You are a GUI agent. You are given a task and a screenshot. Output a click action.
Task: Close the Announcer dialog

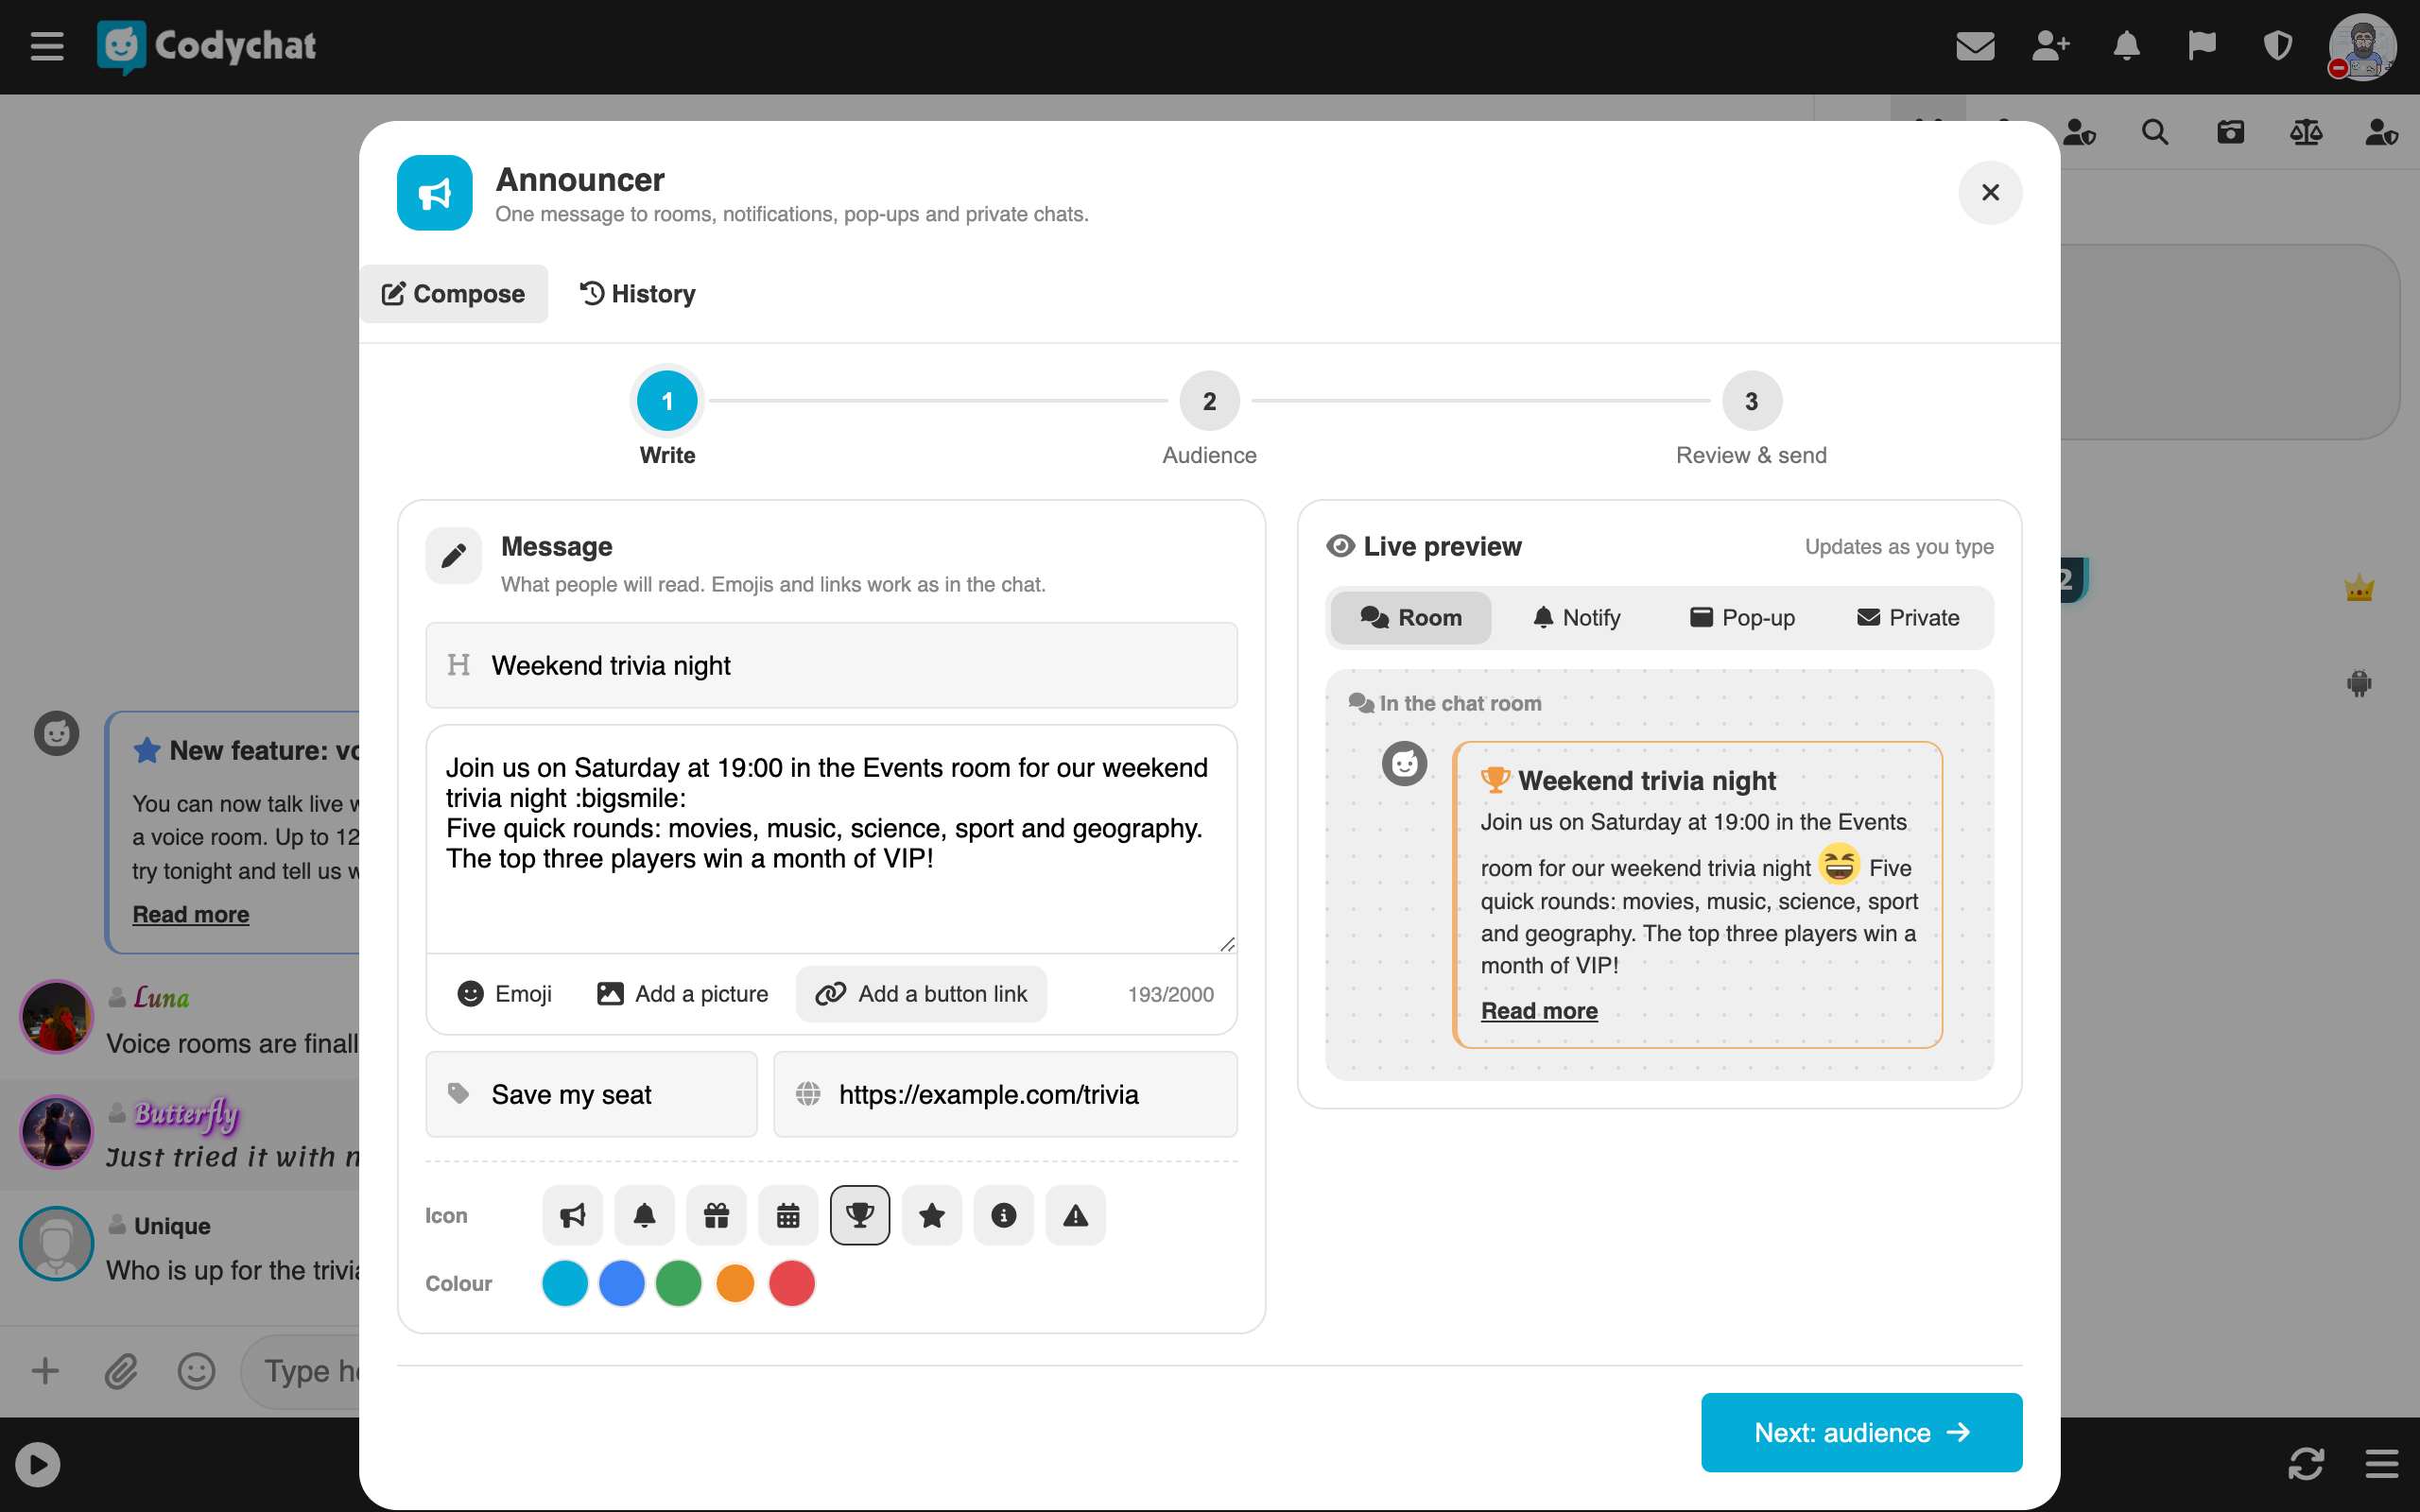(x=1990, y=192)
